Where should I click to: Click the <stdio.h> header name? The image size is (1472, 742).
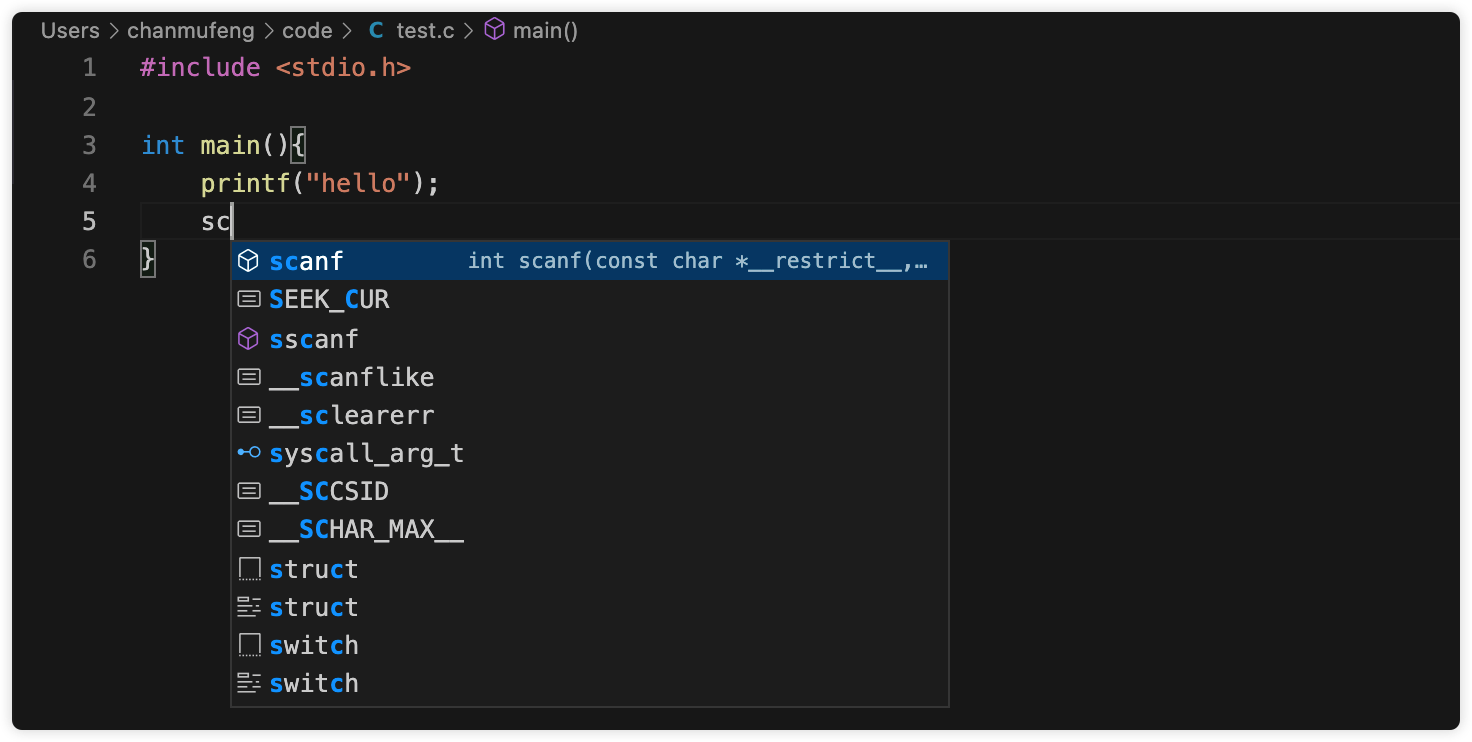(343, 68)
